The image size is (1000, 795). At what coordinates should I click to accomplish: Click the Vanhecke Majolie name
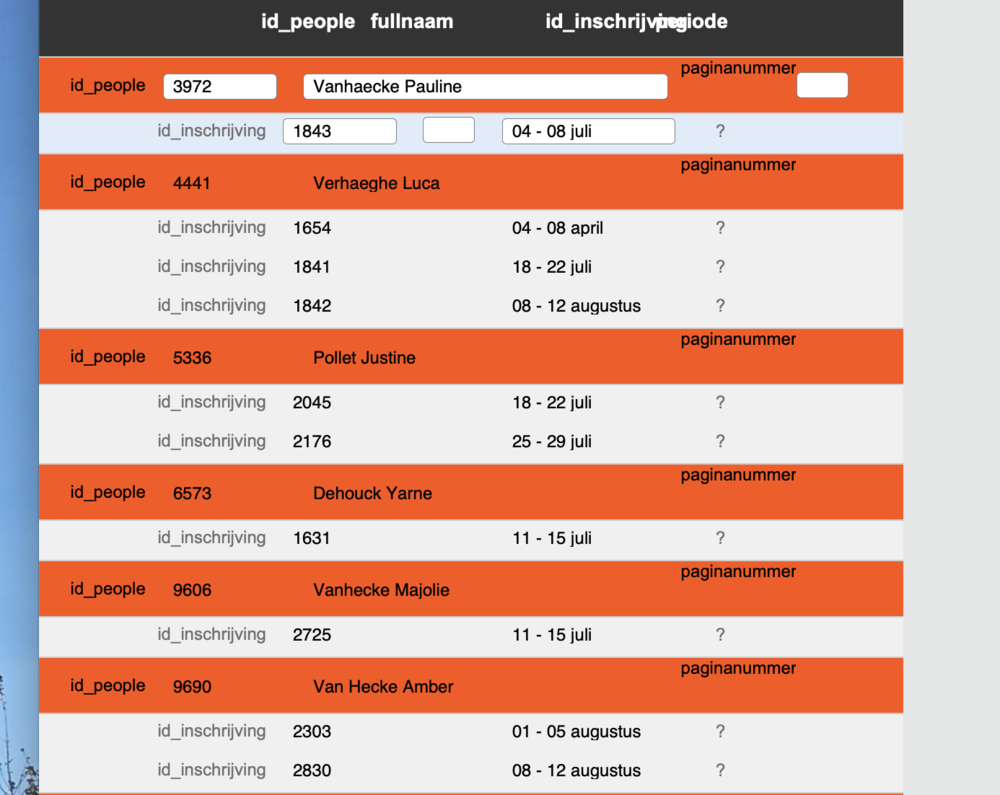pos(381,590)
